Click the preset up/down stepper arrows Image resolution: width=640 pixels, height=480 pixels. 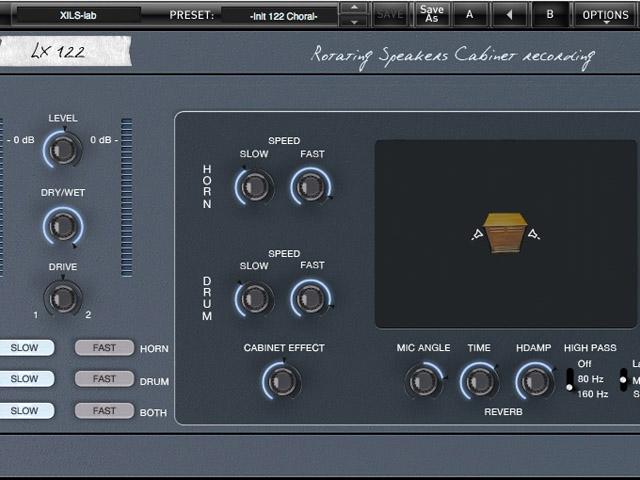pyautogui.click(x=353, y=15)
